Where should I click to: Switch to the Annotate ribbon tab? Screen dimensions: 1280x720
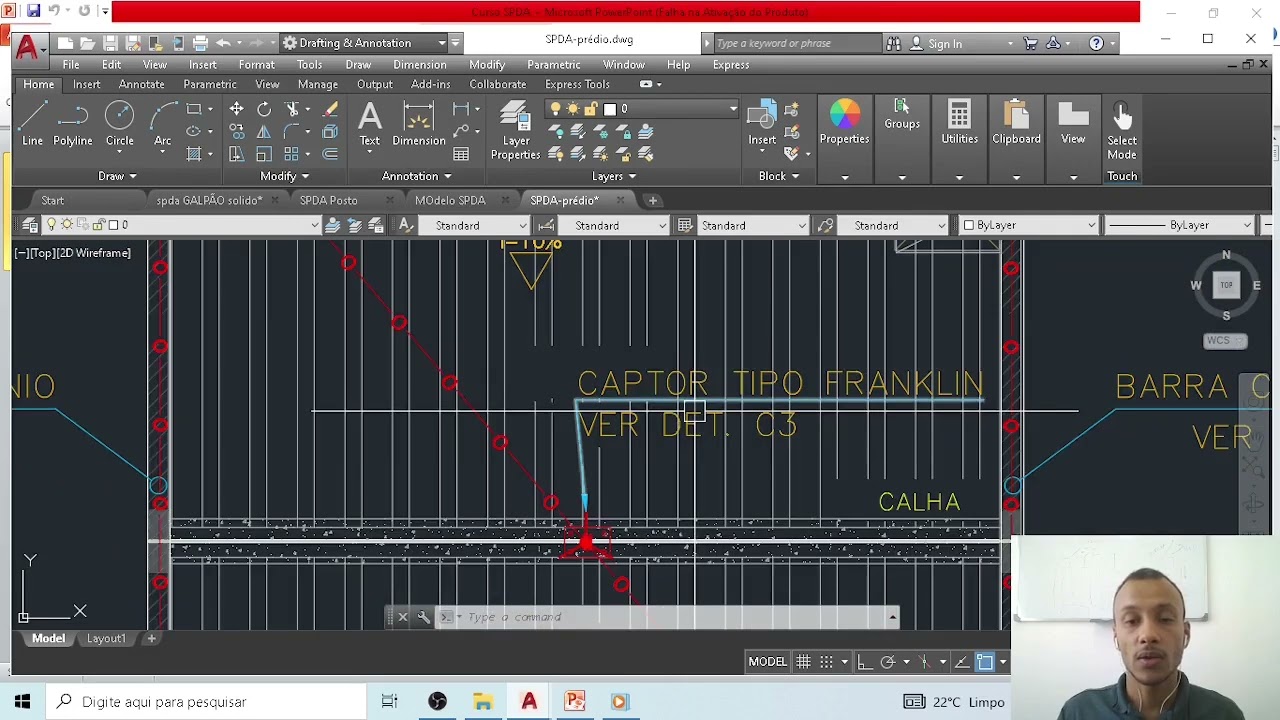tap(141, 85)
